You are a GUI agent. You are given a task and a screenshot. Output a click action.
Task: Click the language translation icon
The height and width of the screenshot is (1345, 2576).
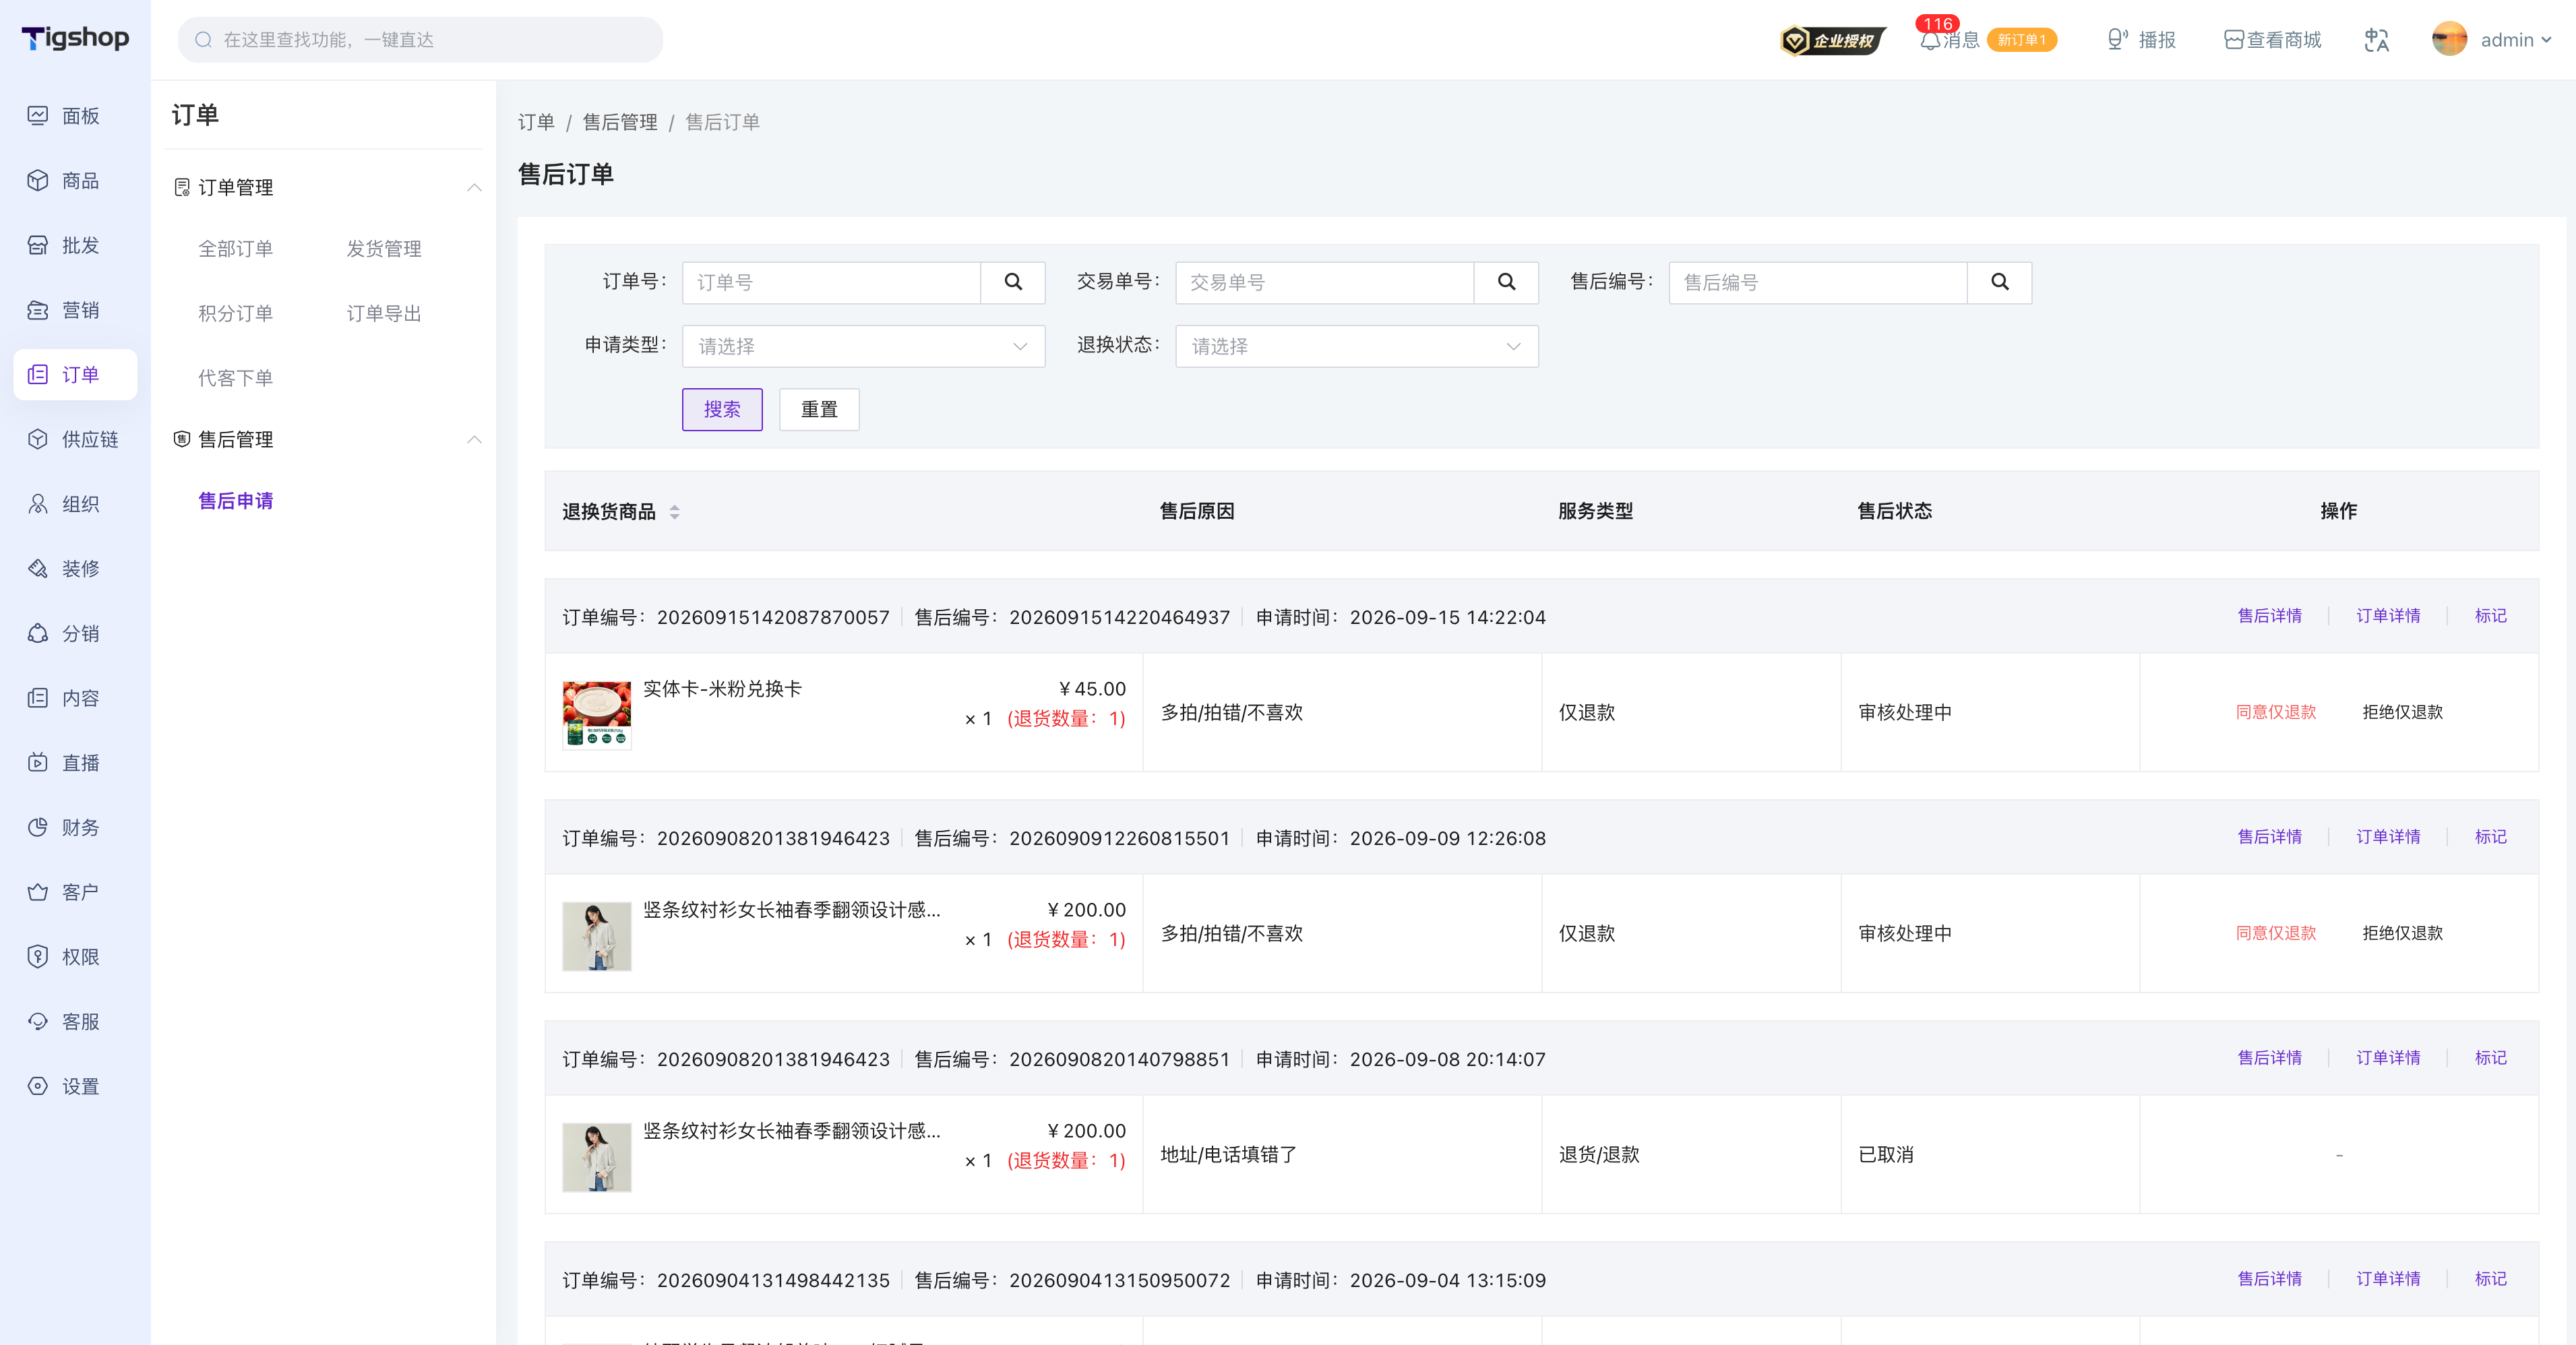click(2377, 40)
